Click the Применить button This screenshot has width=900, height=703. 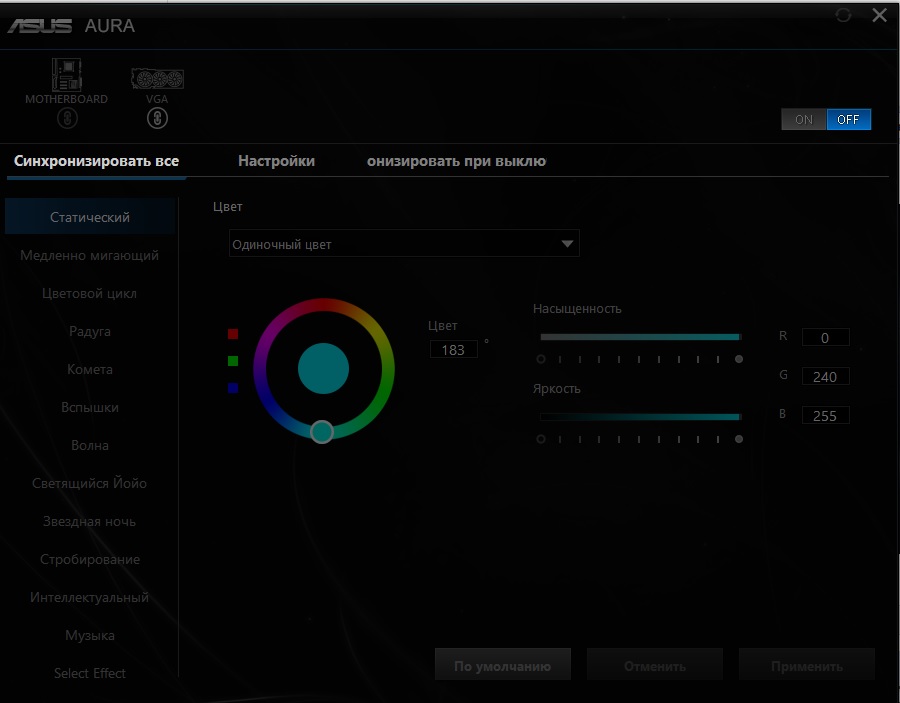(x=806, y=665)
